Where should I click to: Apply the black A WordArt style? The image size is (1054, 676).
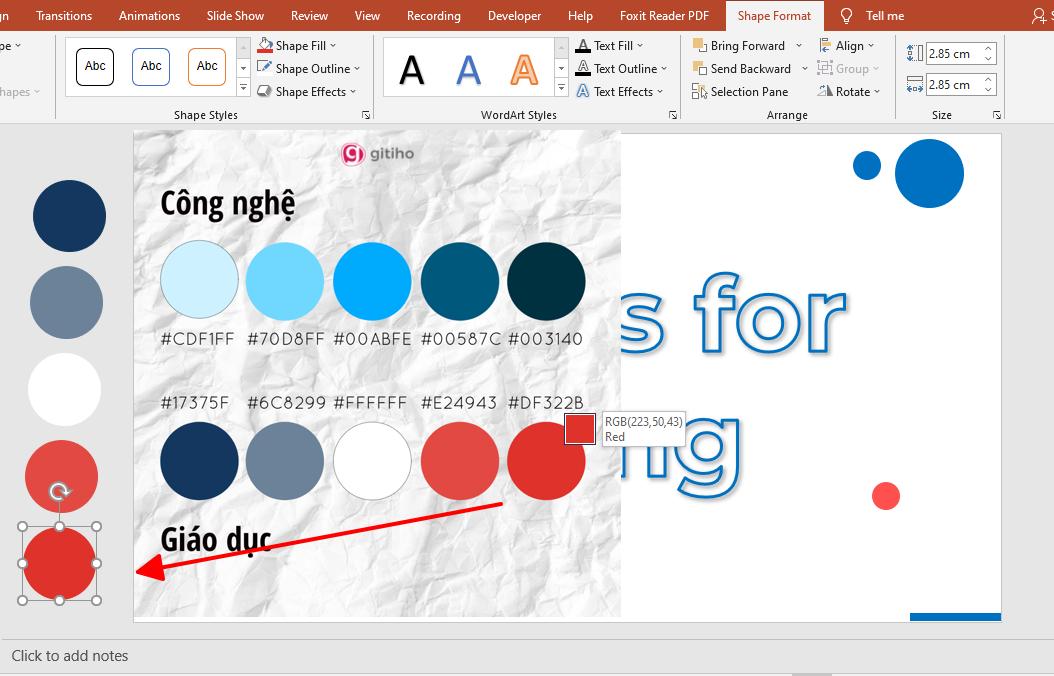click(412, 69)
